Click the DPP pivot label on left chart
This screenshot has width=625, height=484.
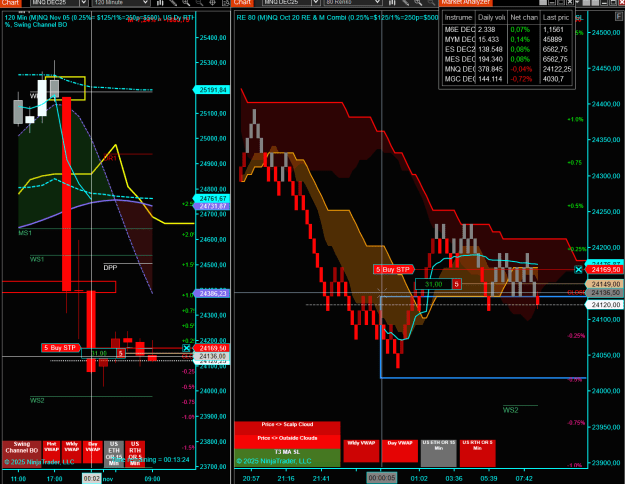pos(110,268)
